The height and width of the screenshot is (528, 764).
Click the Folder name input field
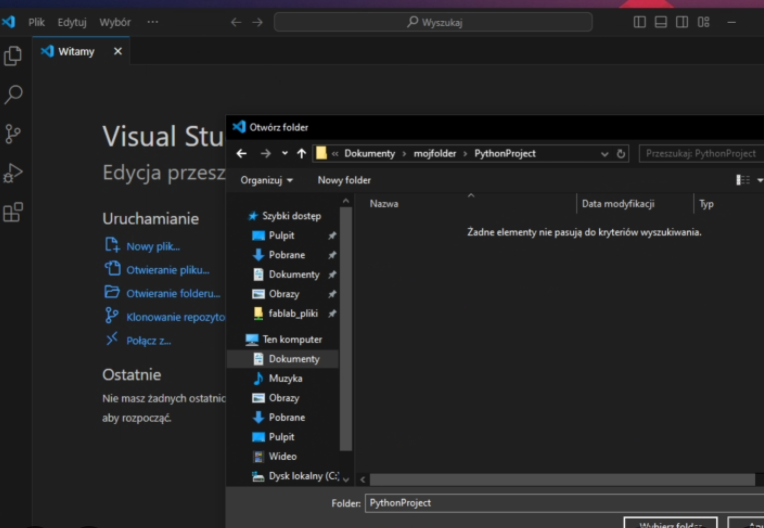tap(564, 503)
